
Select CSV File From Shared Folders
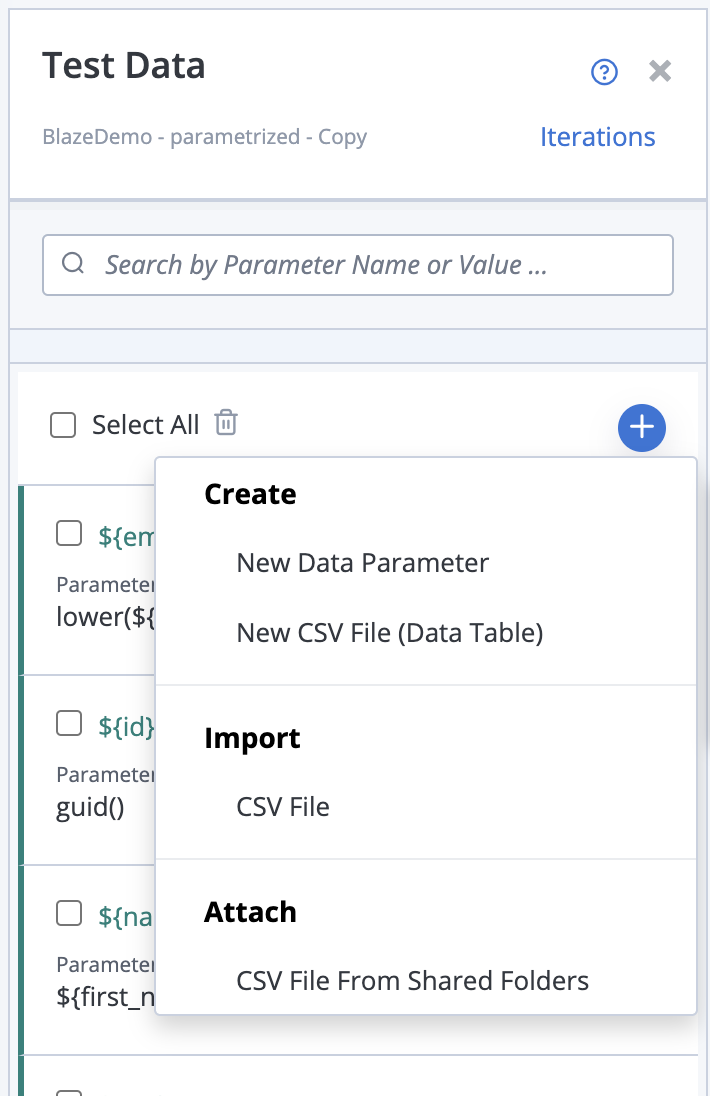pyautogui.click(x=412, y=981)
